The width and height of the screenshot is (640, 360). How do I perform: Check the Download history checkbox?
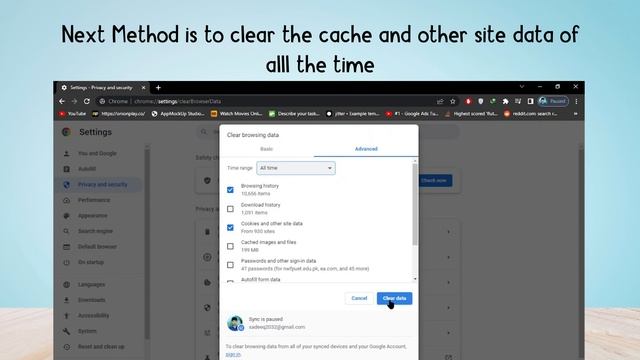(230, 209)
